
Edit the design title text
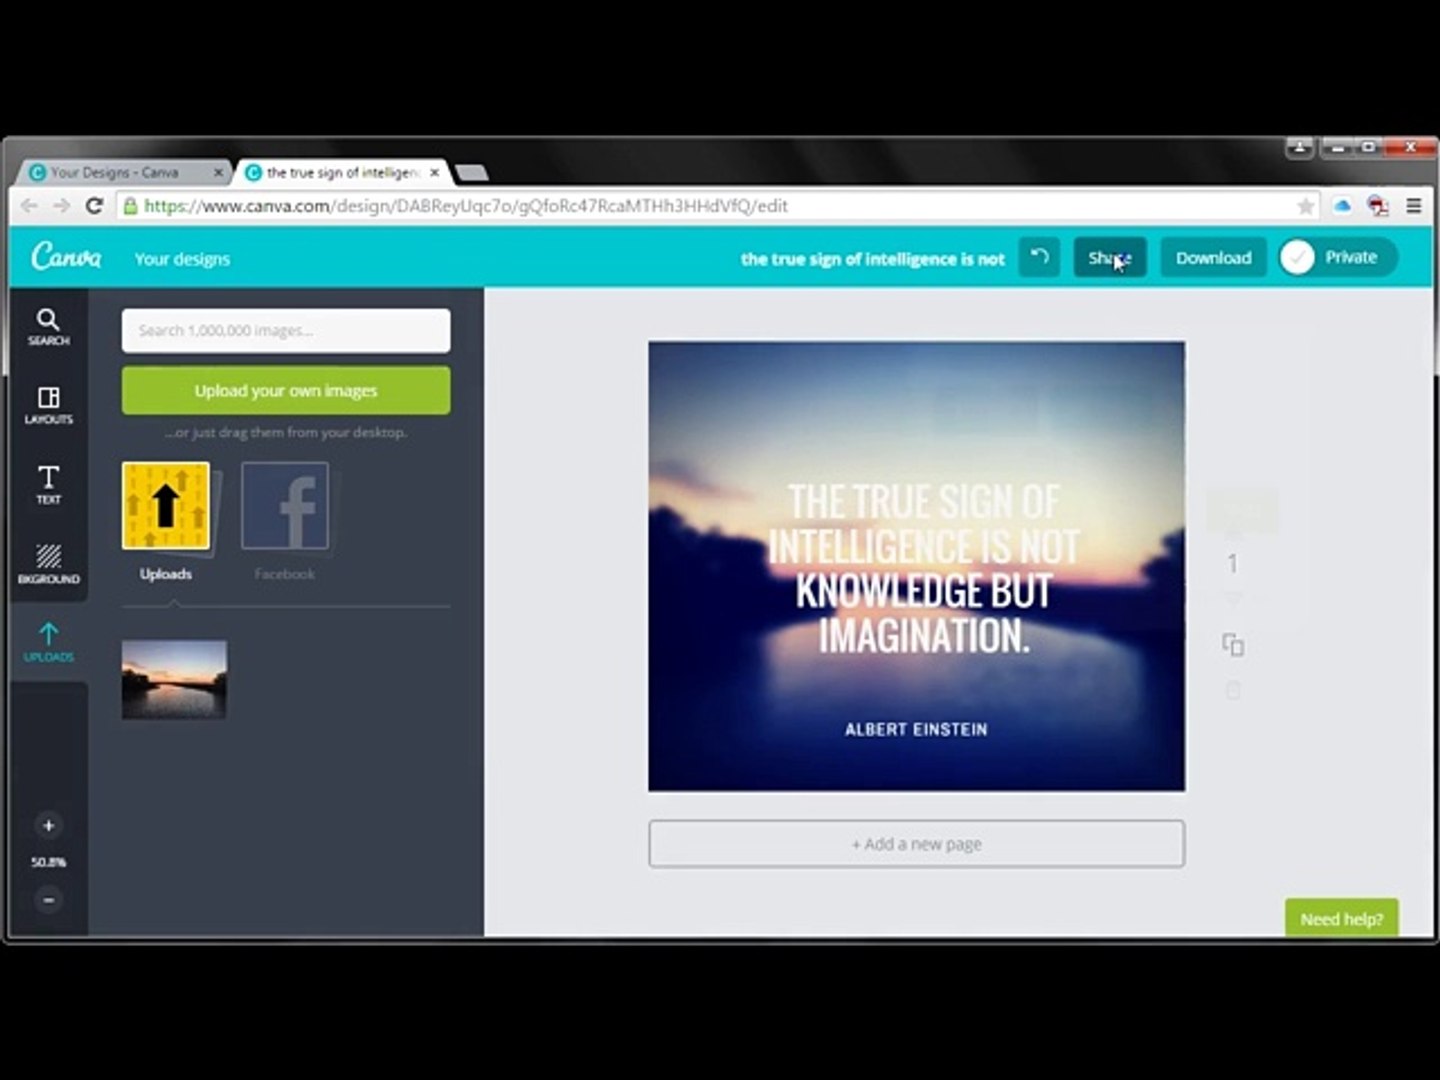pyautogui.click(x=872, y=259)
